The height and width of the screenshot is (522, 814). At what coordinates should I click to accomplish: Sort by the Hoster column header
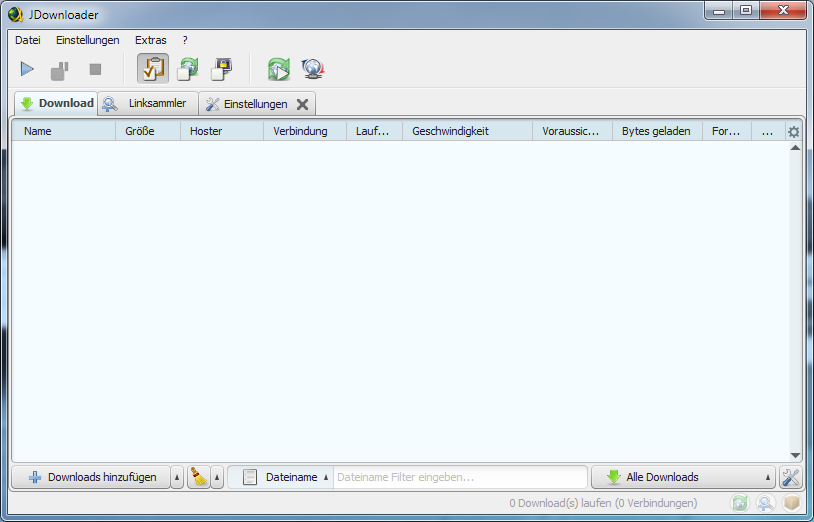[x=222, y=131]
